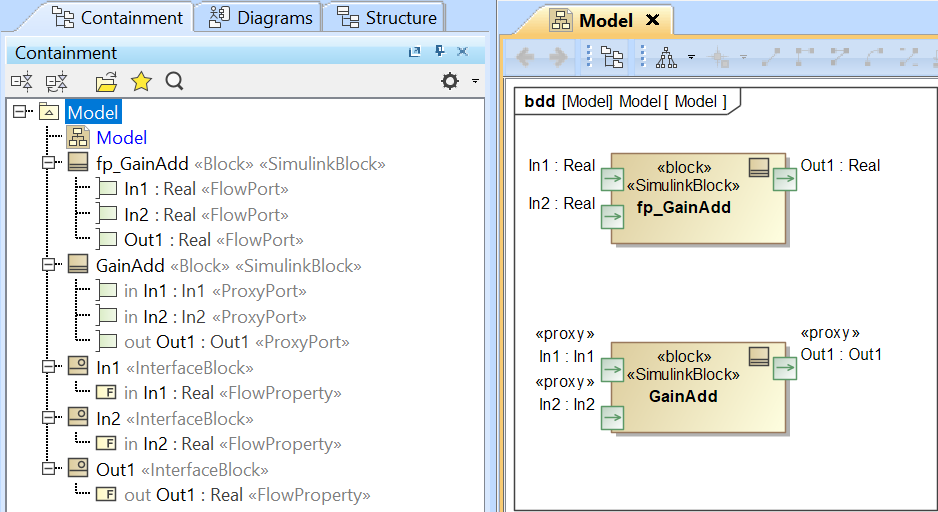Click the Open in New Tree folder icon
Image resolution: width=938 pixels, height=512 pixels.
pyautogui.click(x=106, y=82)
